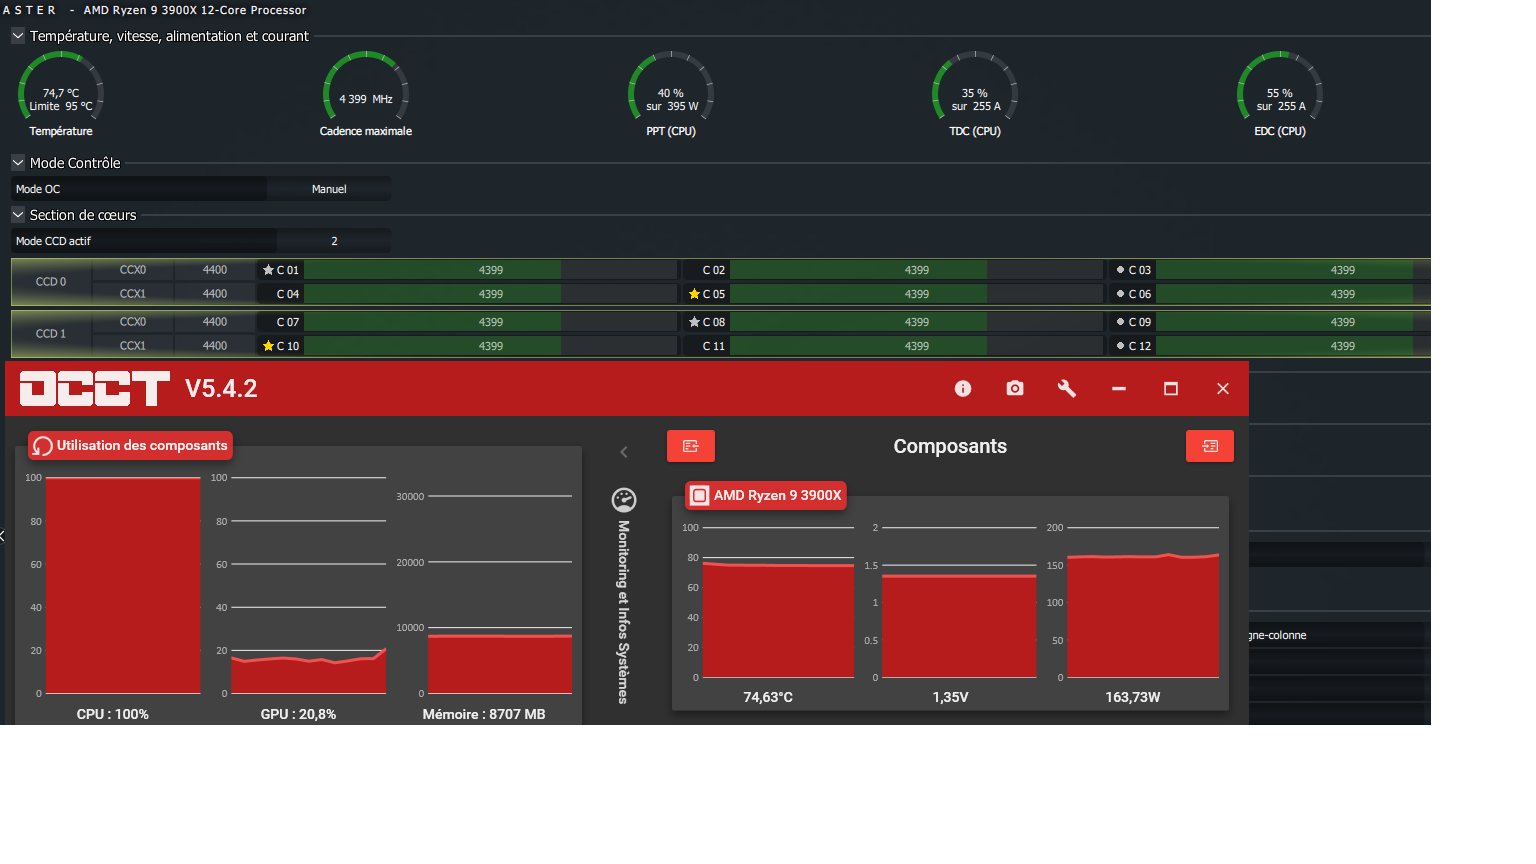
Task: Toggle the dot marker on core C 12
Action: (x=1120, y=346)
